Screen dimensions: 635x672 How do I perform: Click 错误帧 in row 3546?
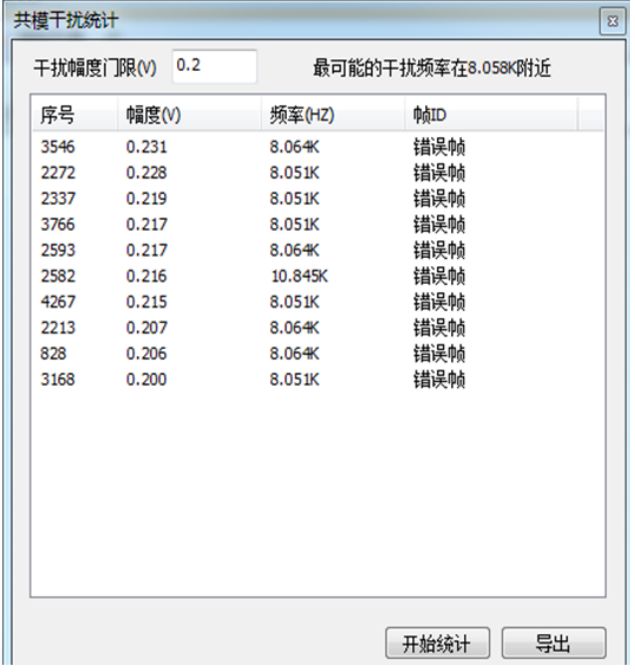point(439,147)
